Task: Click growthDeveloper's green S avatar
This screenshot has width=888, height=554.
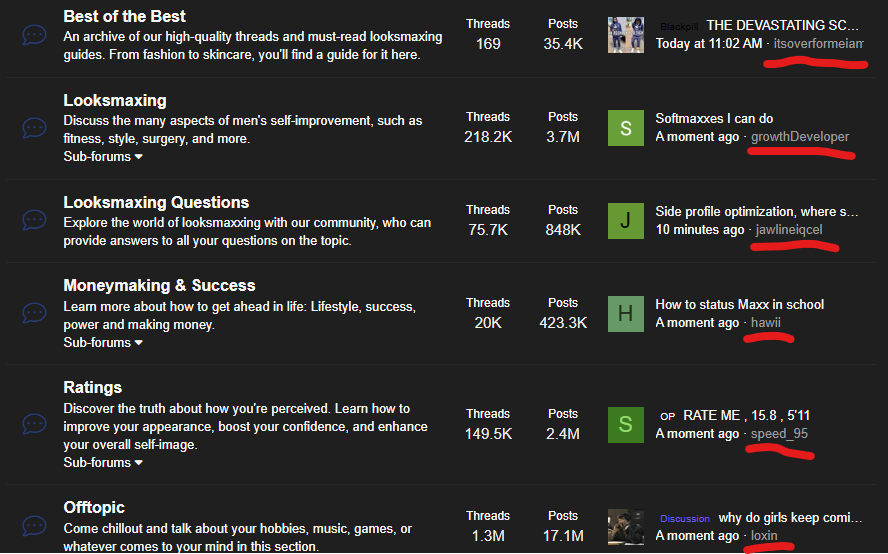Action: pos(625,127)
